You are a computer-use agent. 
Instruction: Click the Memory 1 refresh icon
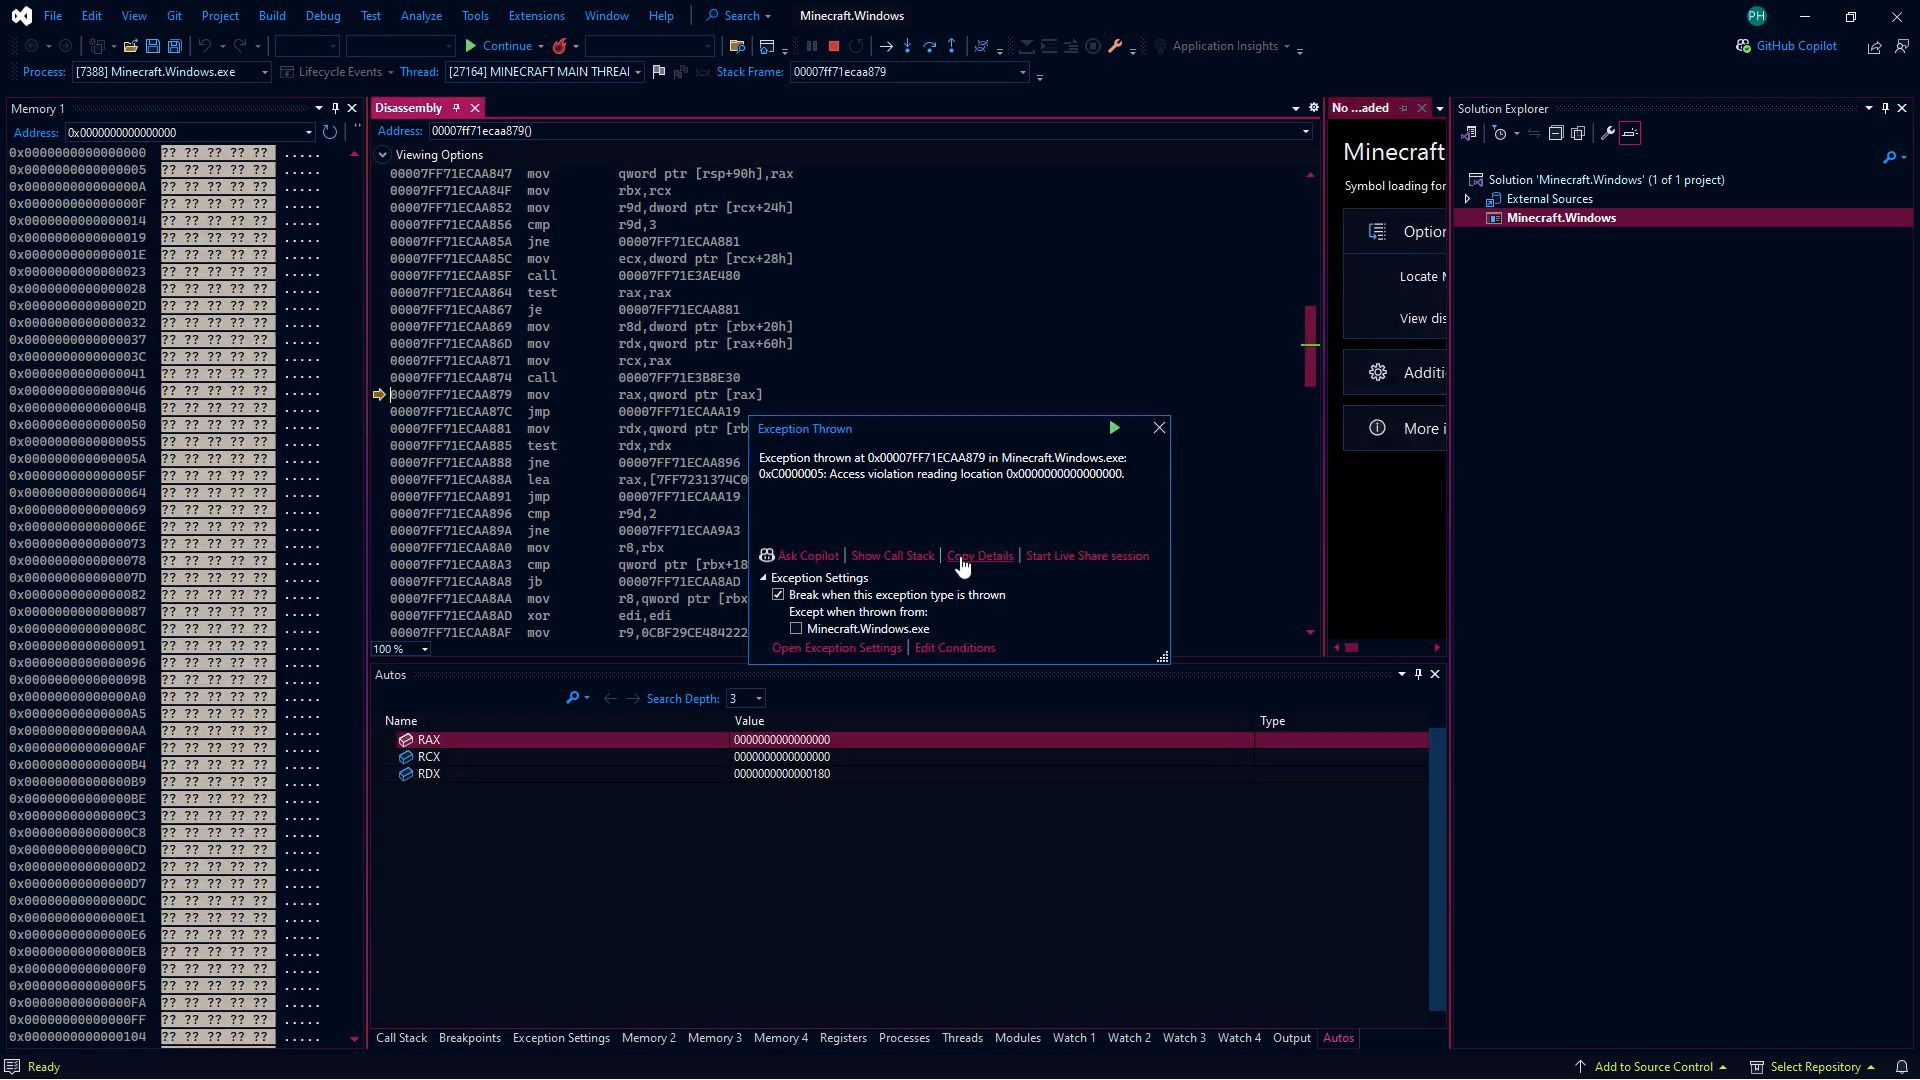click(x=330, y=132)
